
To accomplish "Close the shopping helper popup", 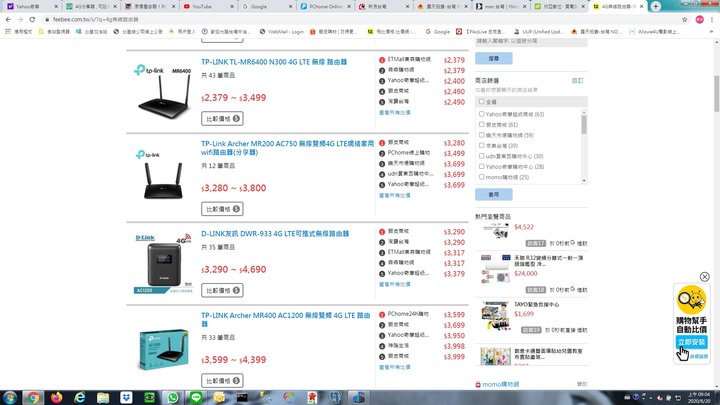I will [x=704, y=276].
